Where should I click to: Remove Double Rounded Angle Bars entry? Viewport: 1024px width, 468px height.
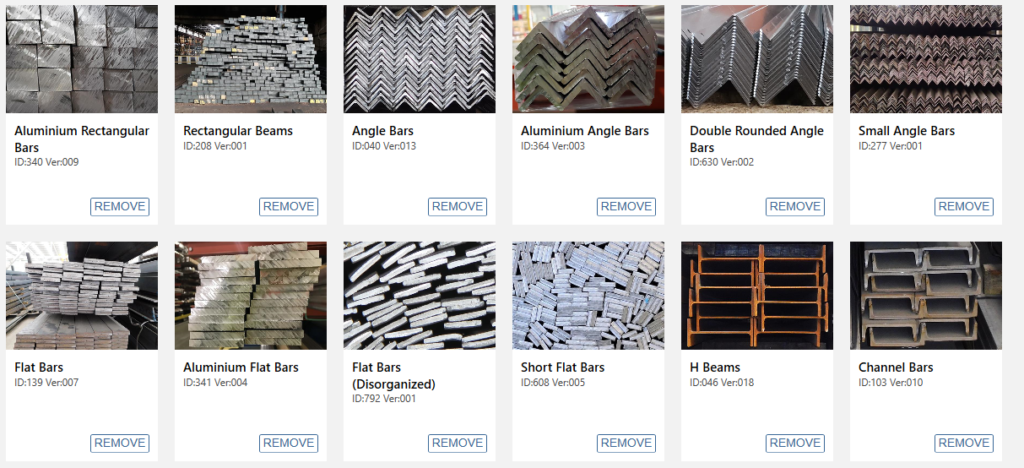point(795,207)
